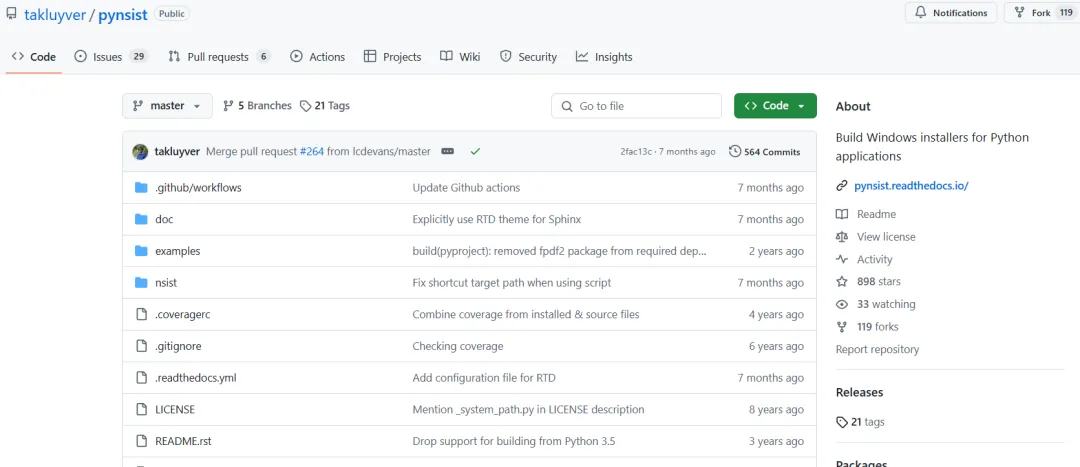Expand the green Code dropdown button
Screen dimensions: 1080x467
click(x=775, y=106)
